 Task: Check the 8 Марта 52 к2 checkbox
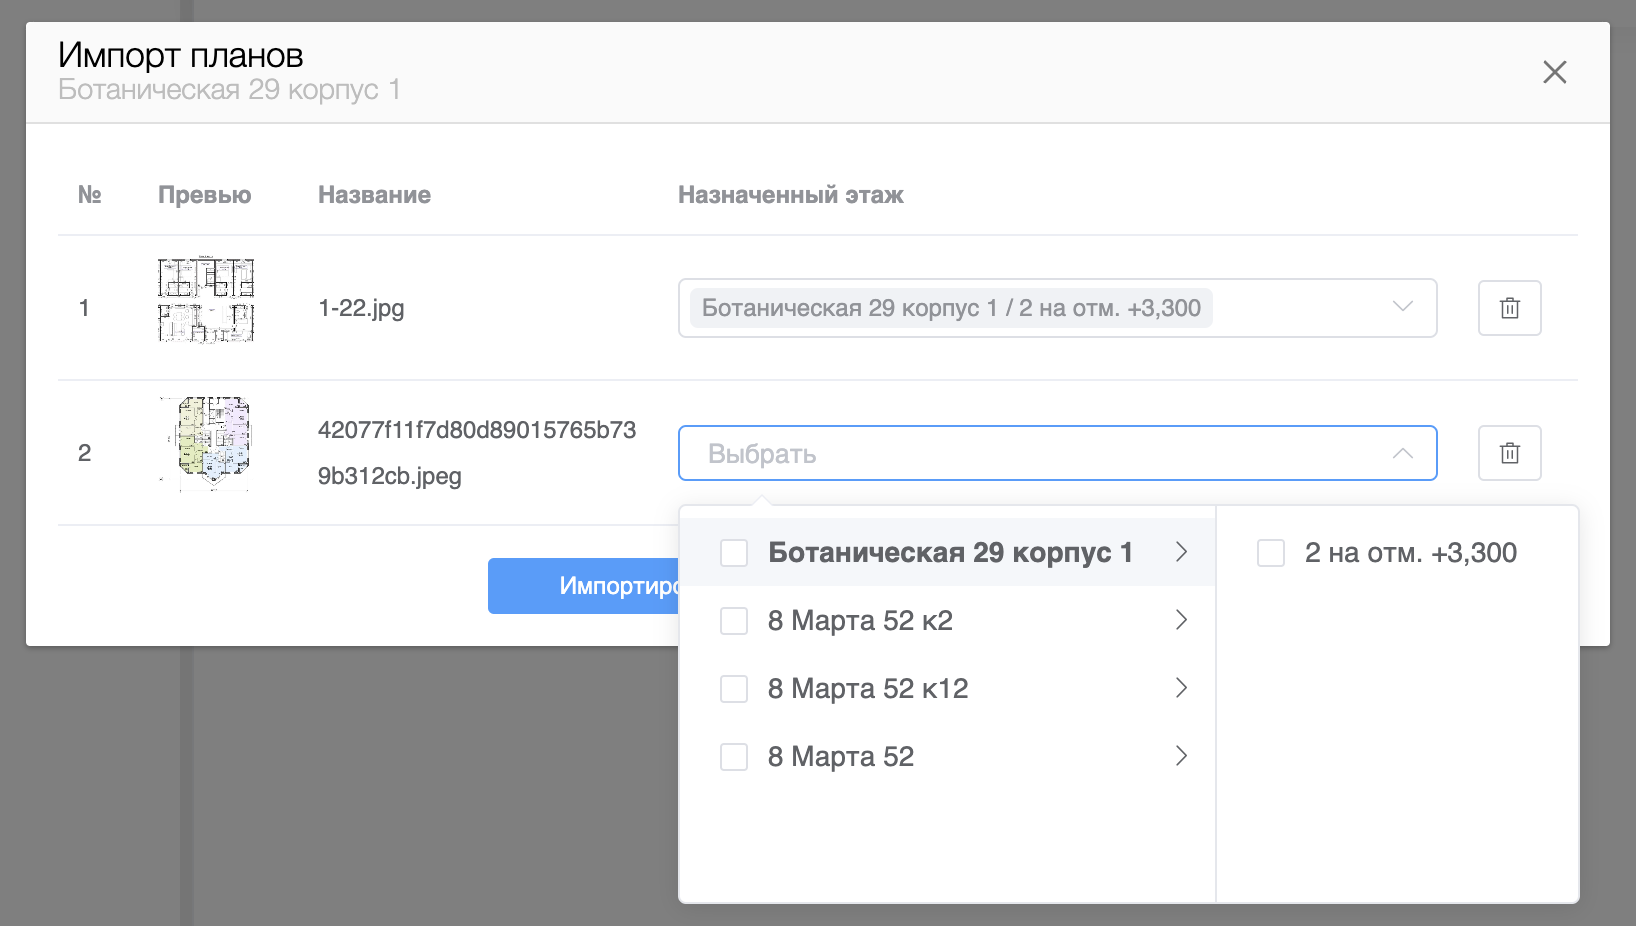[x=734, y=620]
